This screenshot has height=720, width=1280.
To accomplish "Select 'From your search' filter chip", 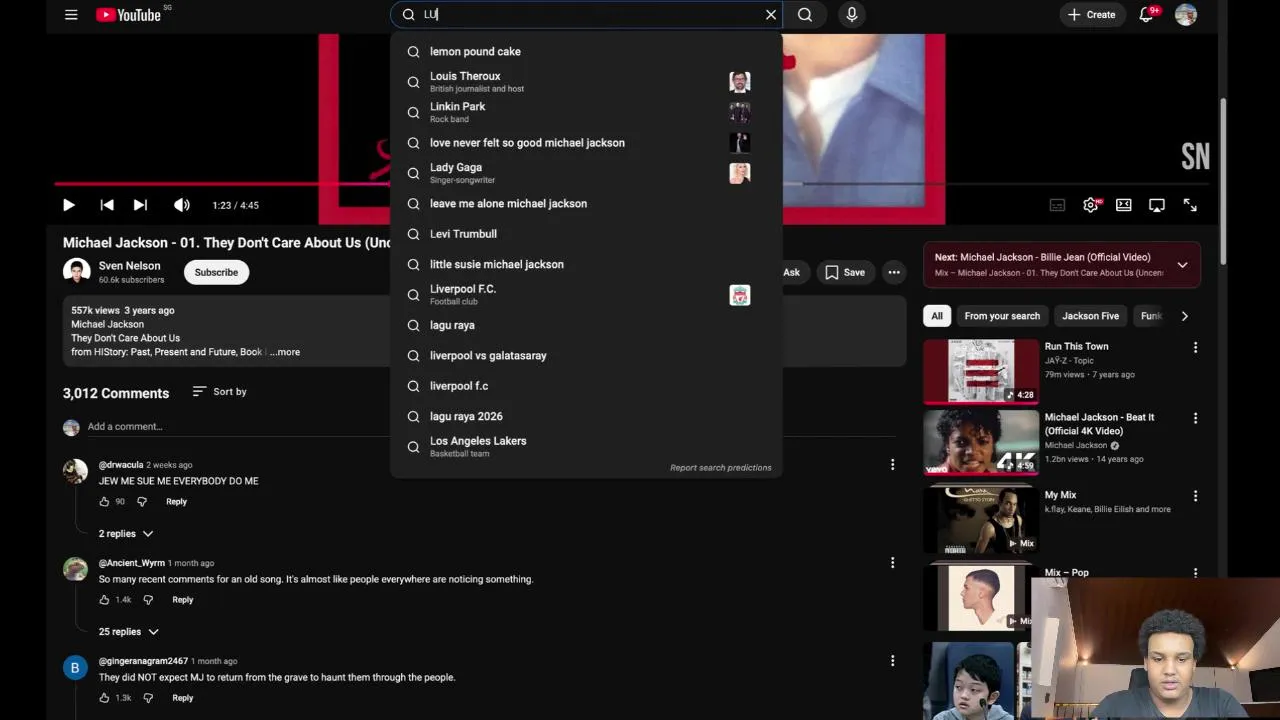I will (1002, 316).
